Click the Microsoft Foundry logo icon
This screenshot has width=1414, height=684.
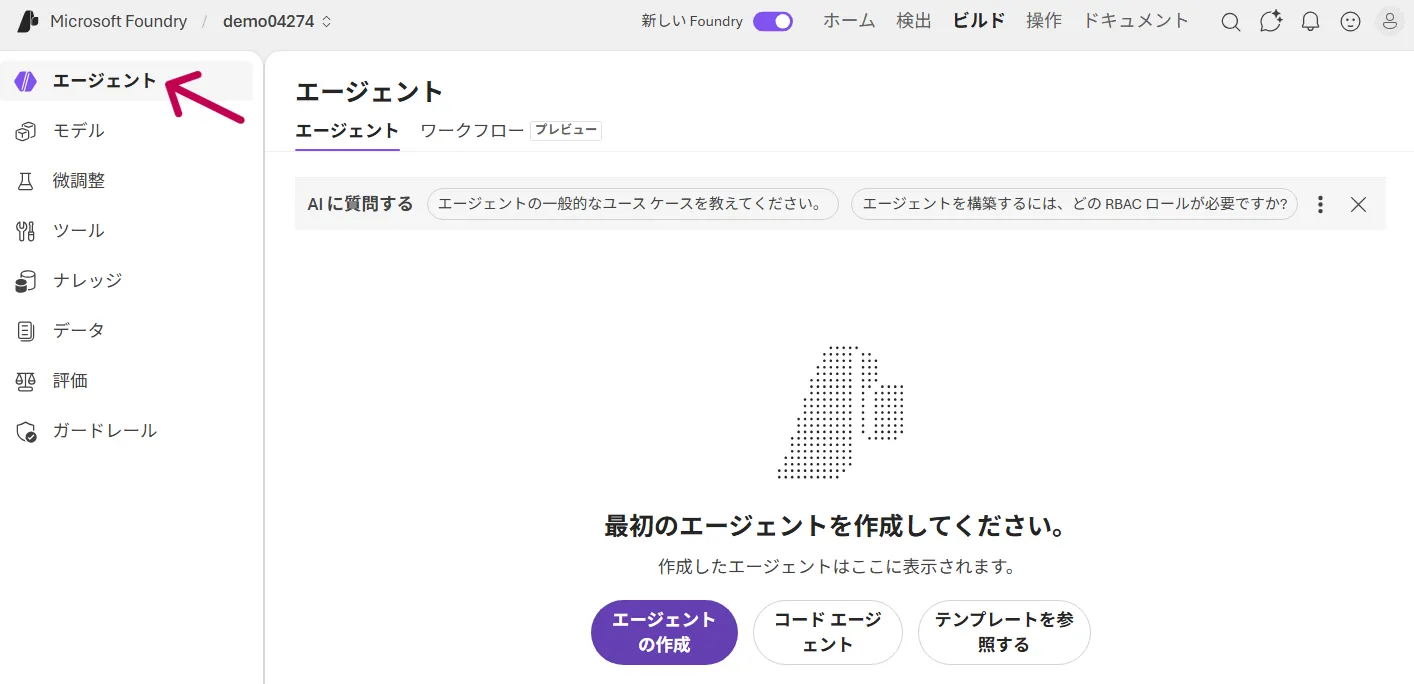click(x=28, y=21)
